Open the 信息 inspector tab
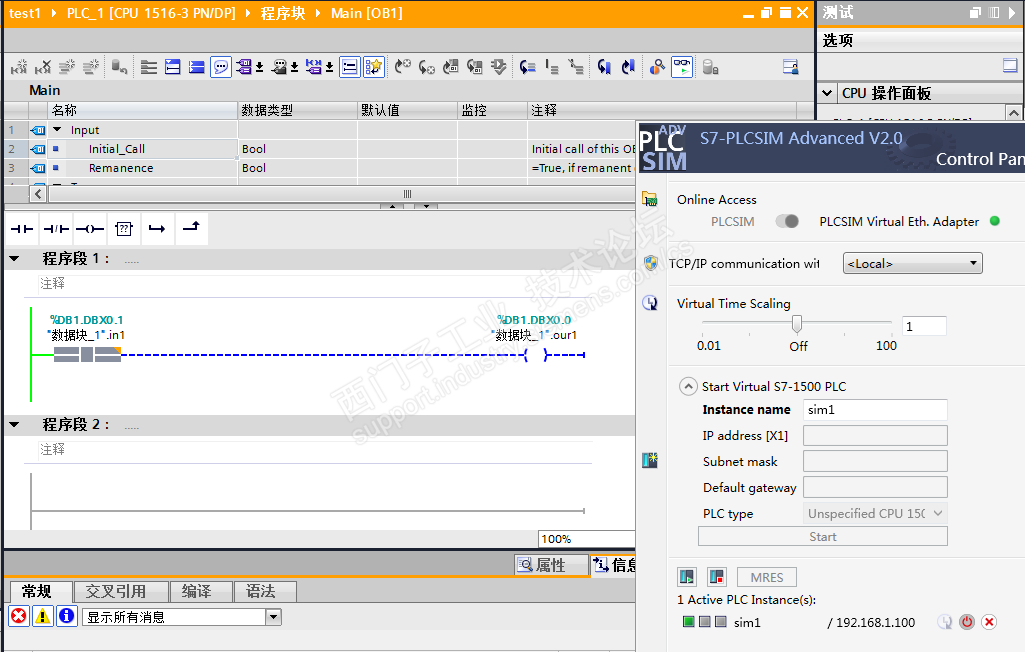The width and height of the screenshot is (1025, 652). click(x=614, y=565)
